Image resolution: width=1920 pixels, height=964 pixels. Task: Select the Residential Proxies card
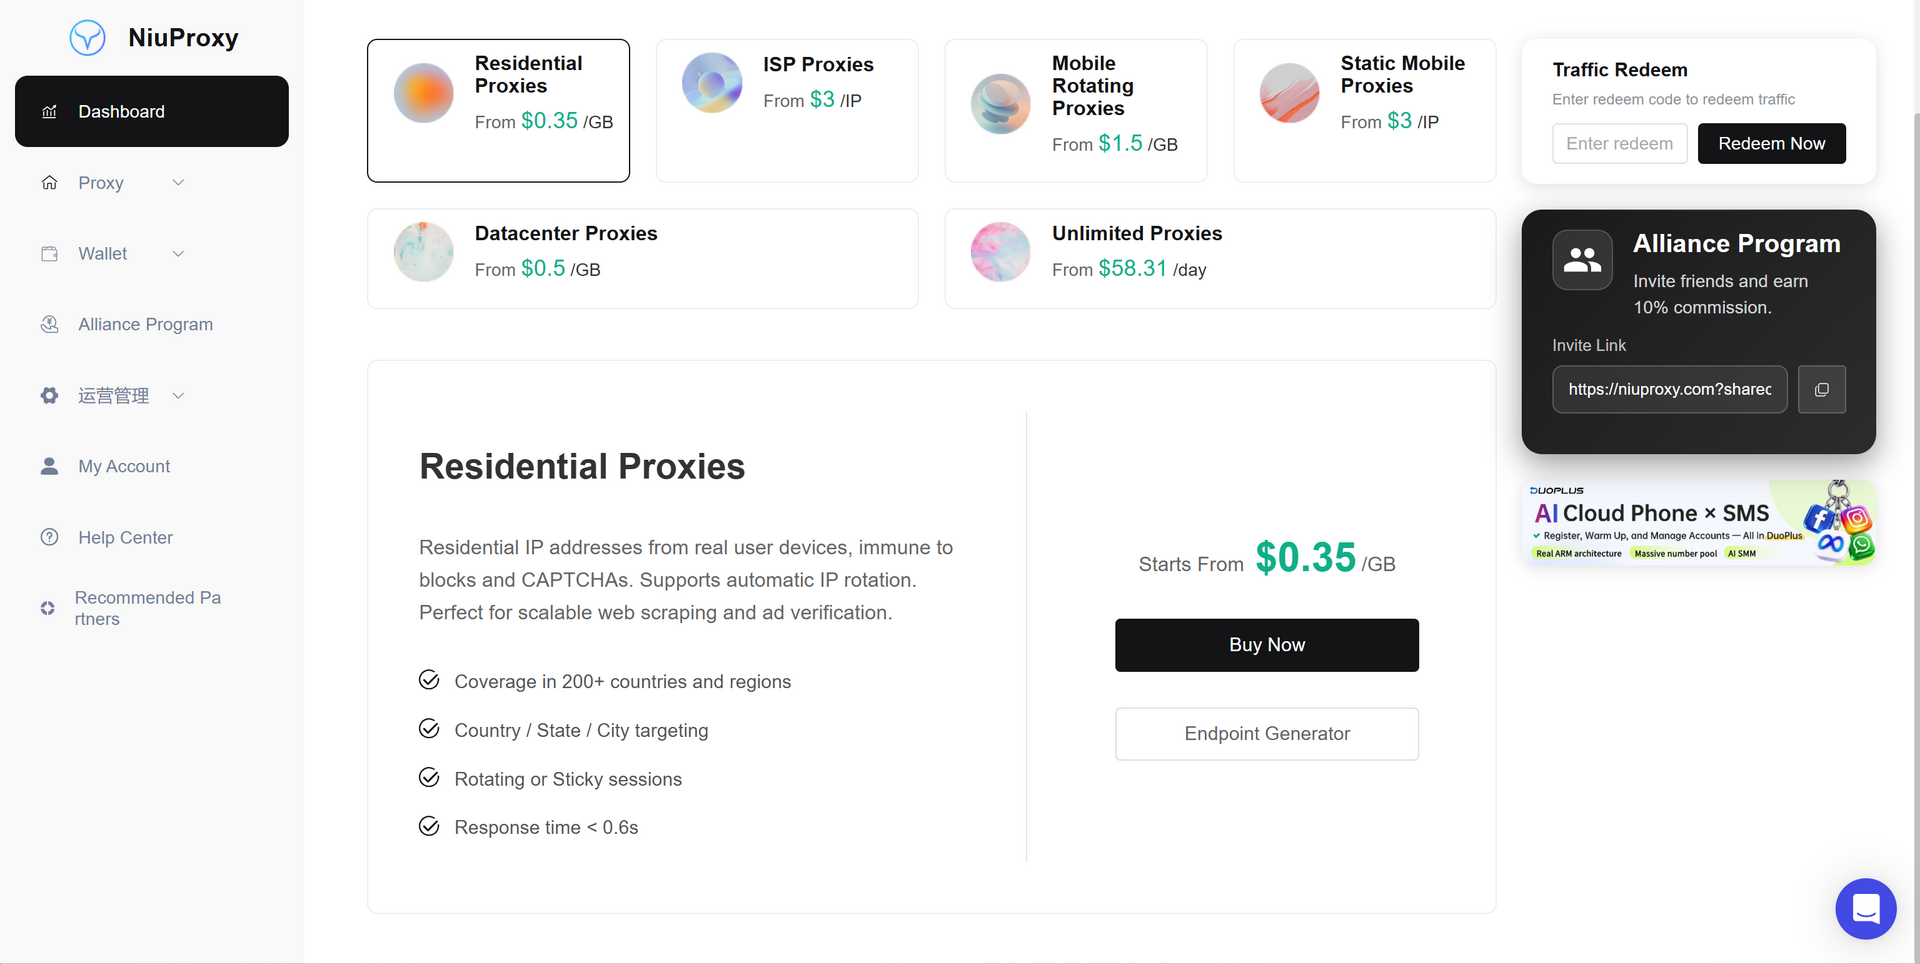[498, 111]
